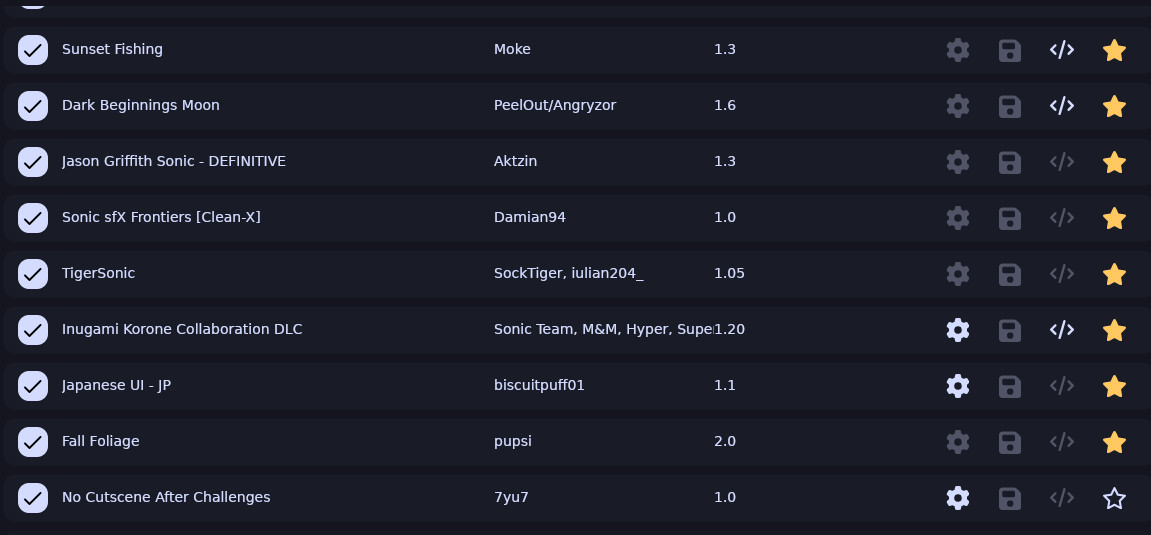The image size is (1151, 535).
Task: Disable the TigerSonic mod checkbox
Action: coord(33,273)
